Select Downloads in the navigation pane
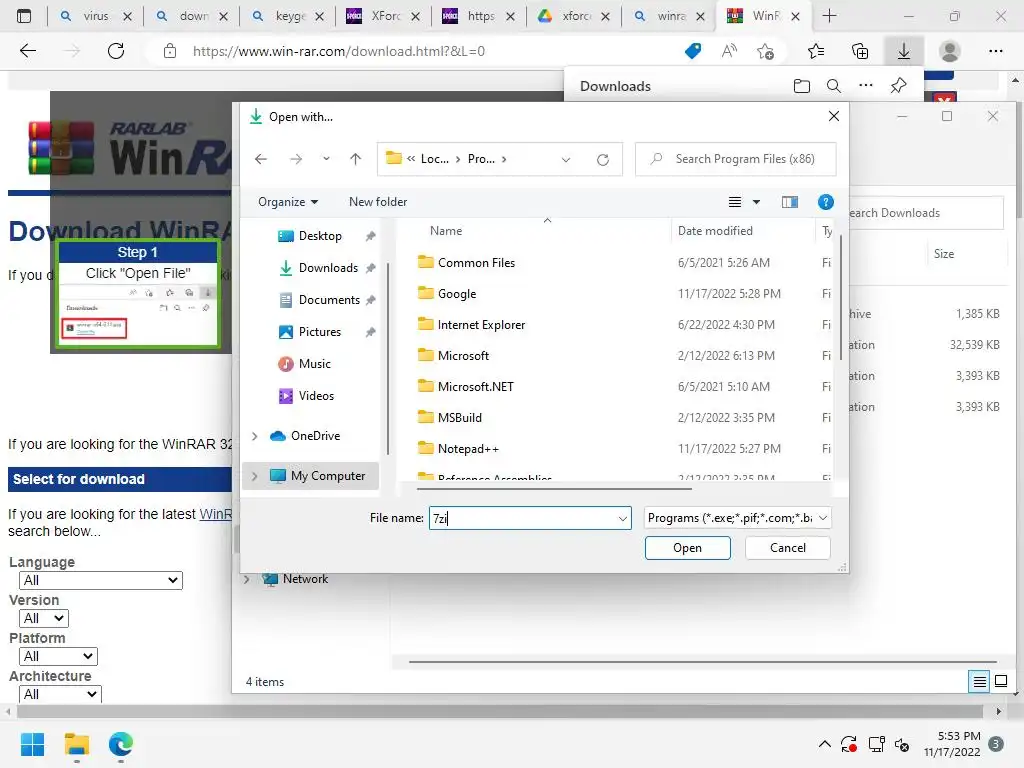This screenshot has width=1024, height=768. [x=328, y=268]
